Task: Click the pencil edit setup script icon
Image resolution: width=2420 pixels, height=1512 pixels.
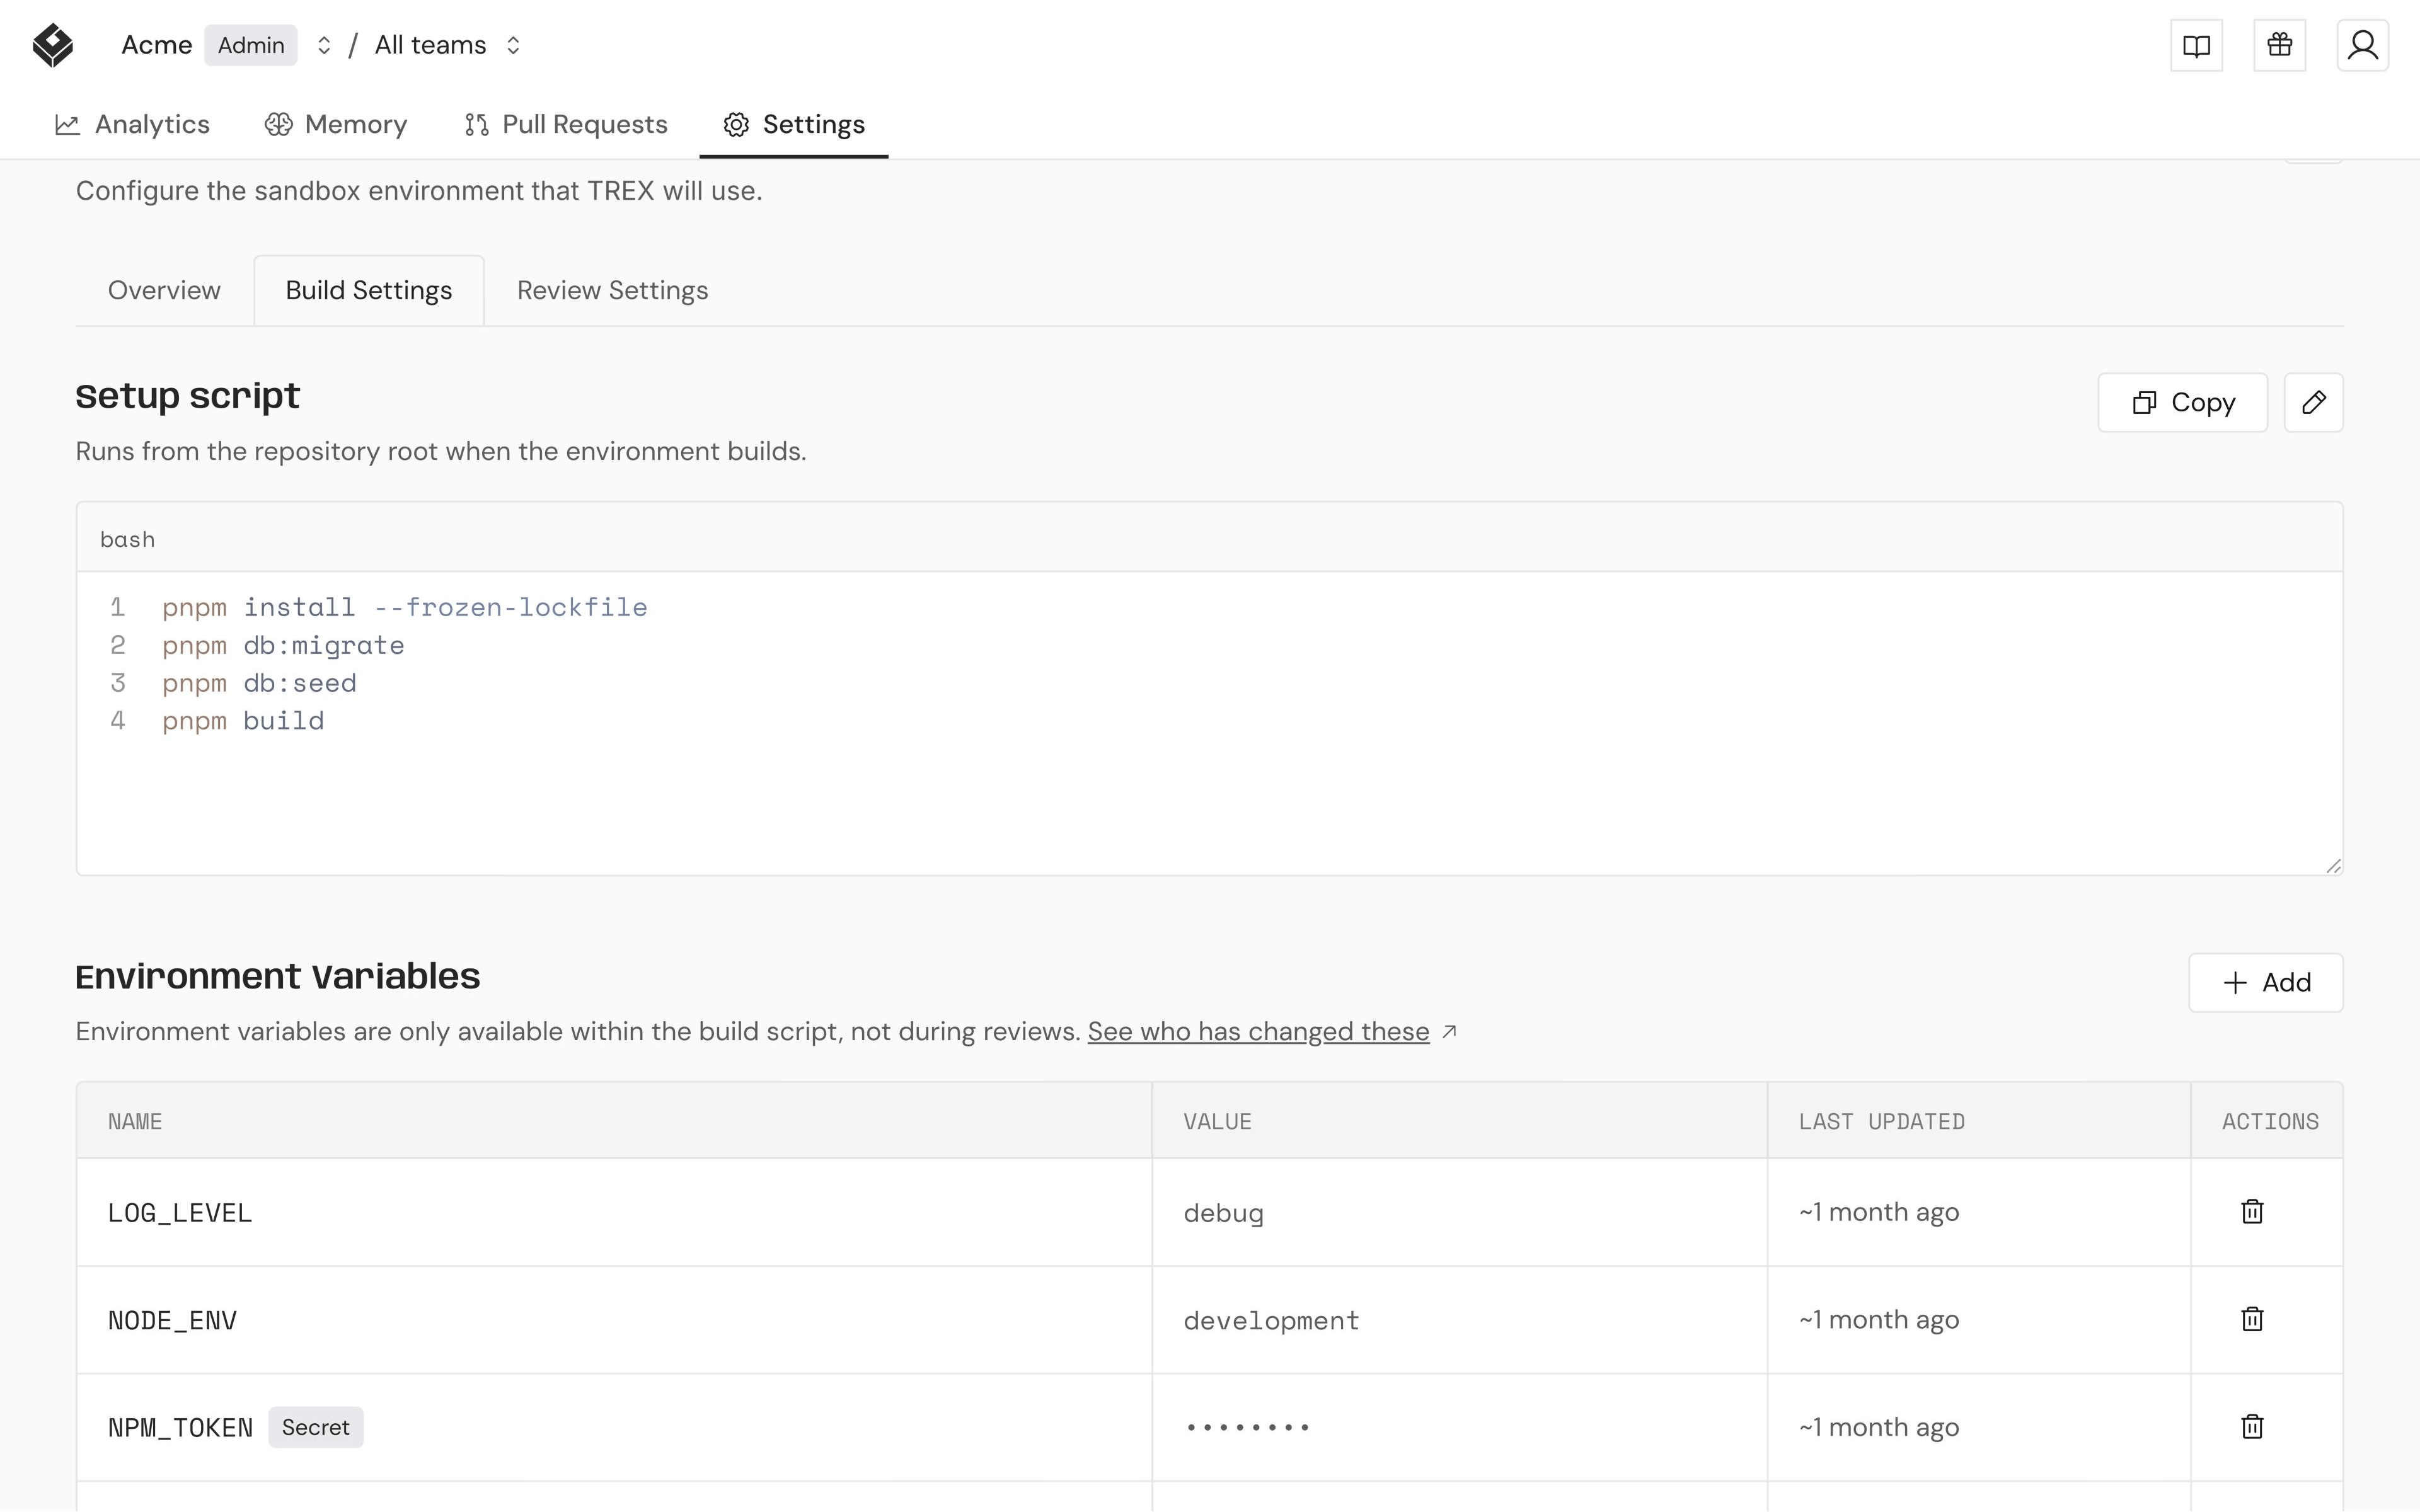Action: [2313, 403]
